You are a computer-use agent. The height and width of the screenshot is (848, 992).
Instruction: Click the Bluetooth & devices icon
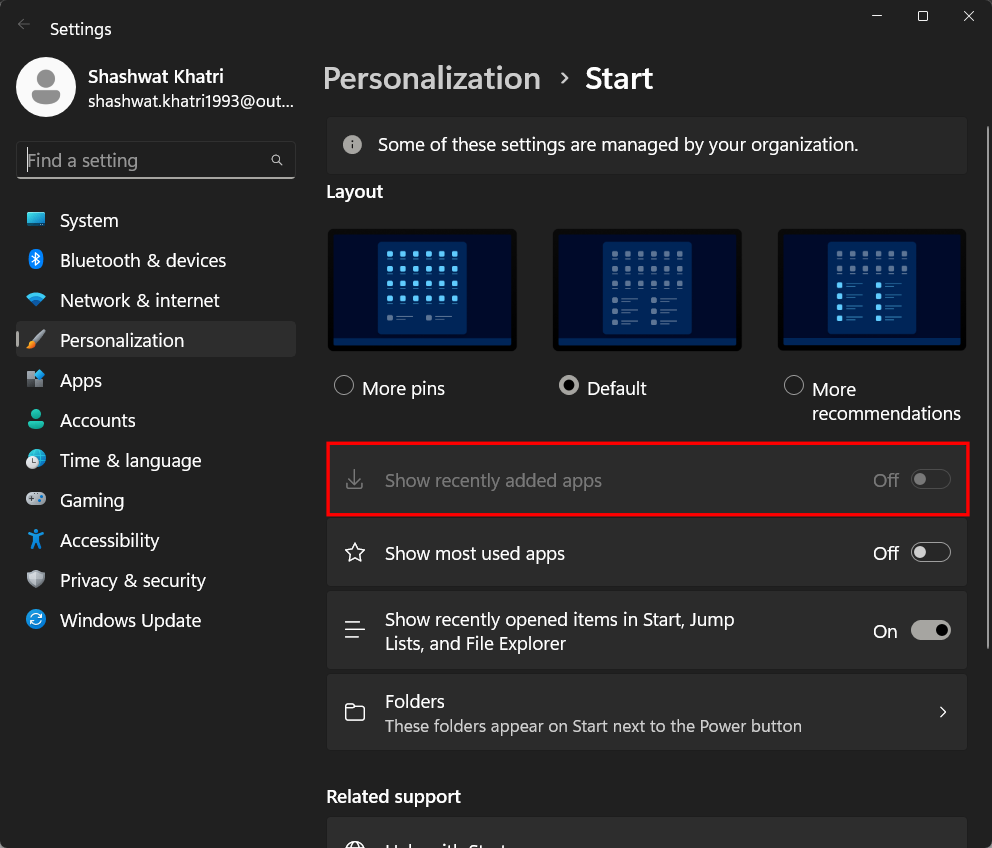click(x=35, y=260)
